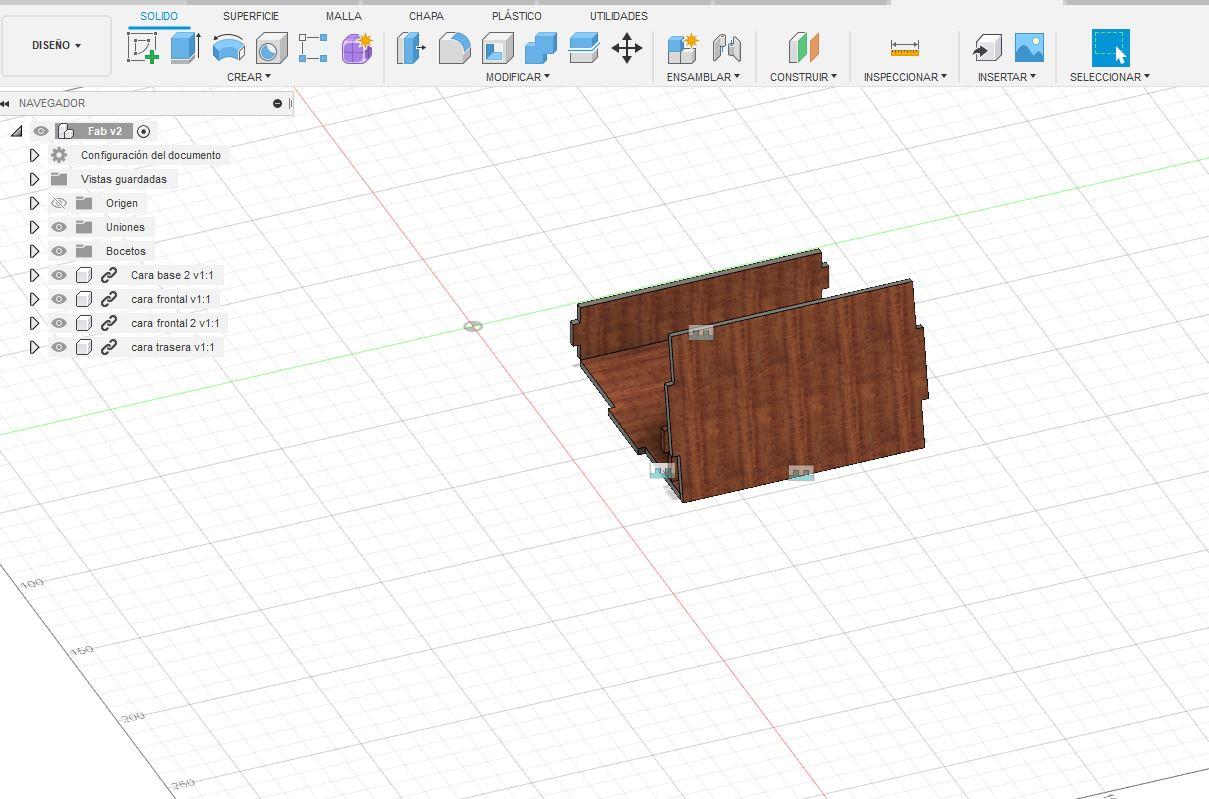Open the MODIFICAR menu
This screenshot has height=799, width=1209.
tap(518, 77)
